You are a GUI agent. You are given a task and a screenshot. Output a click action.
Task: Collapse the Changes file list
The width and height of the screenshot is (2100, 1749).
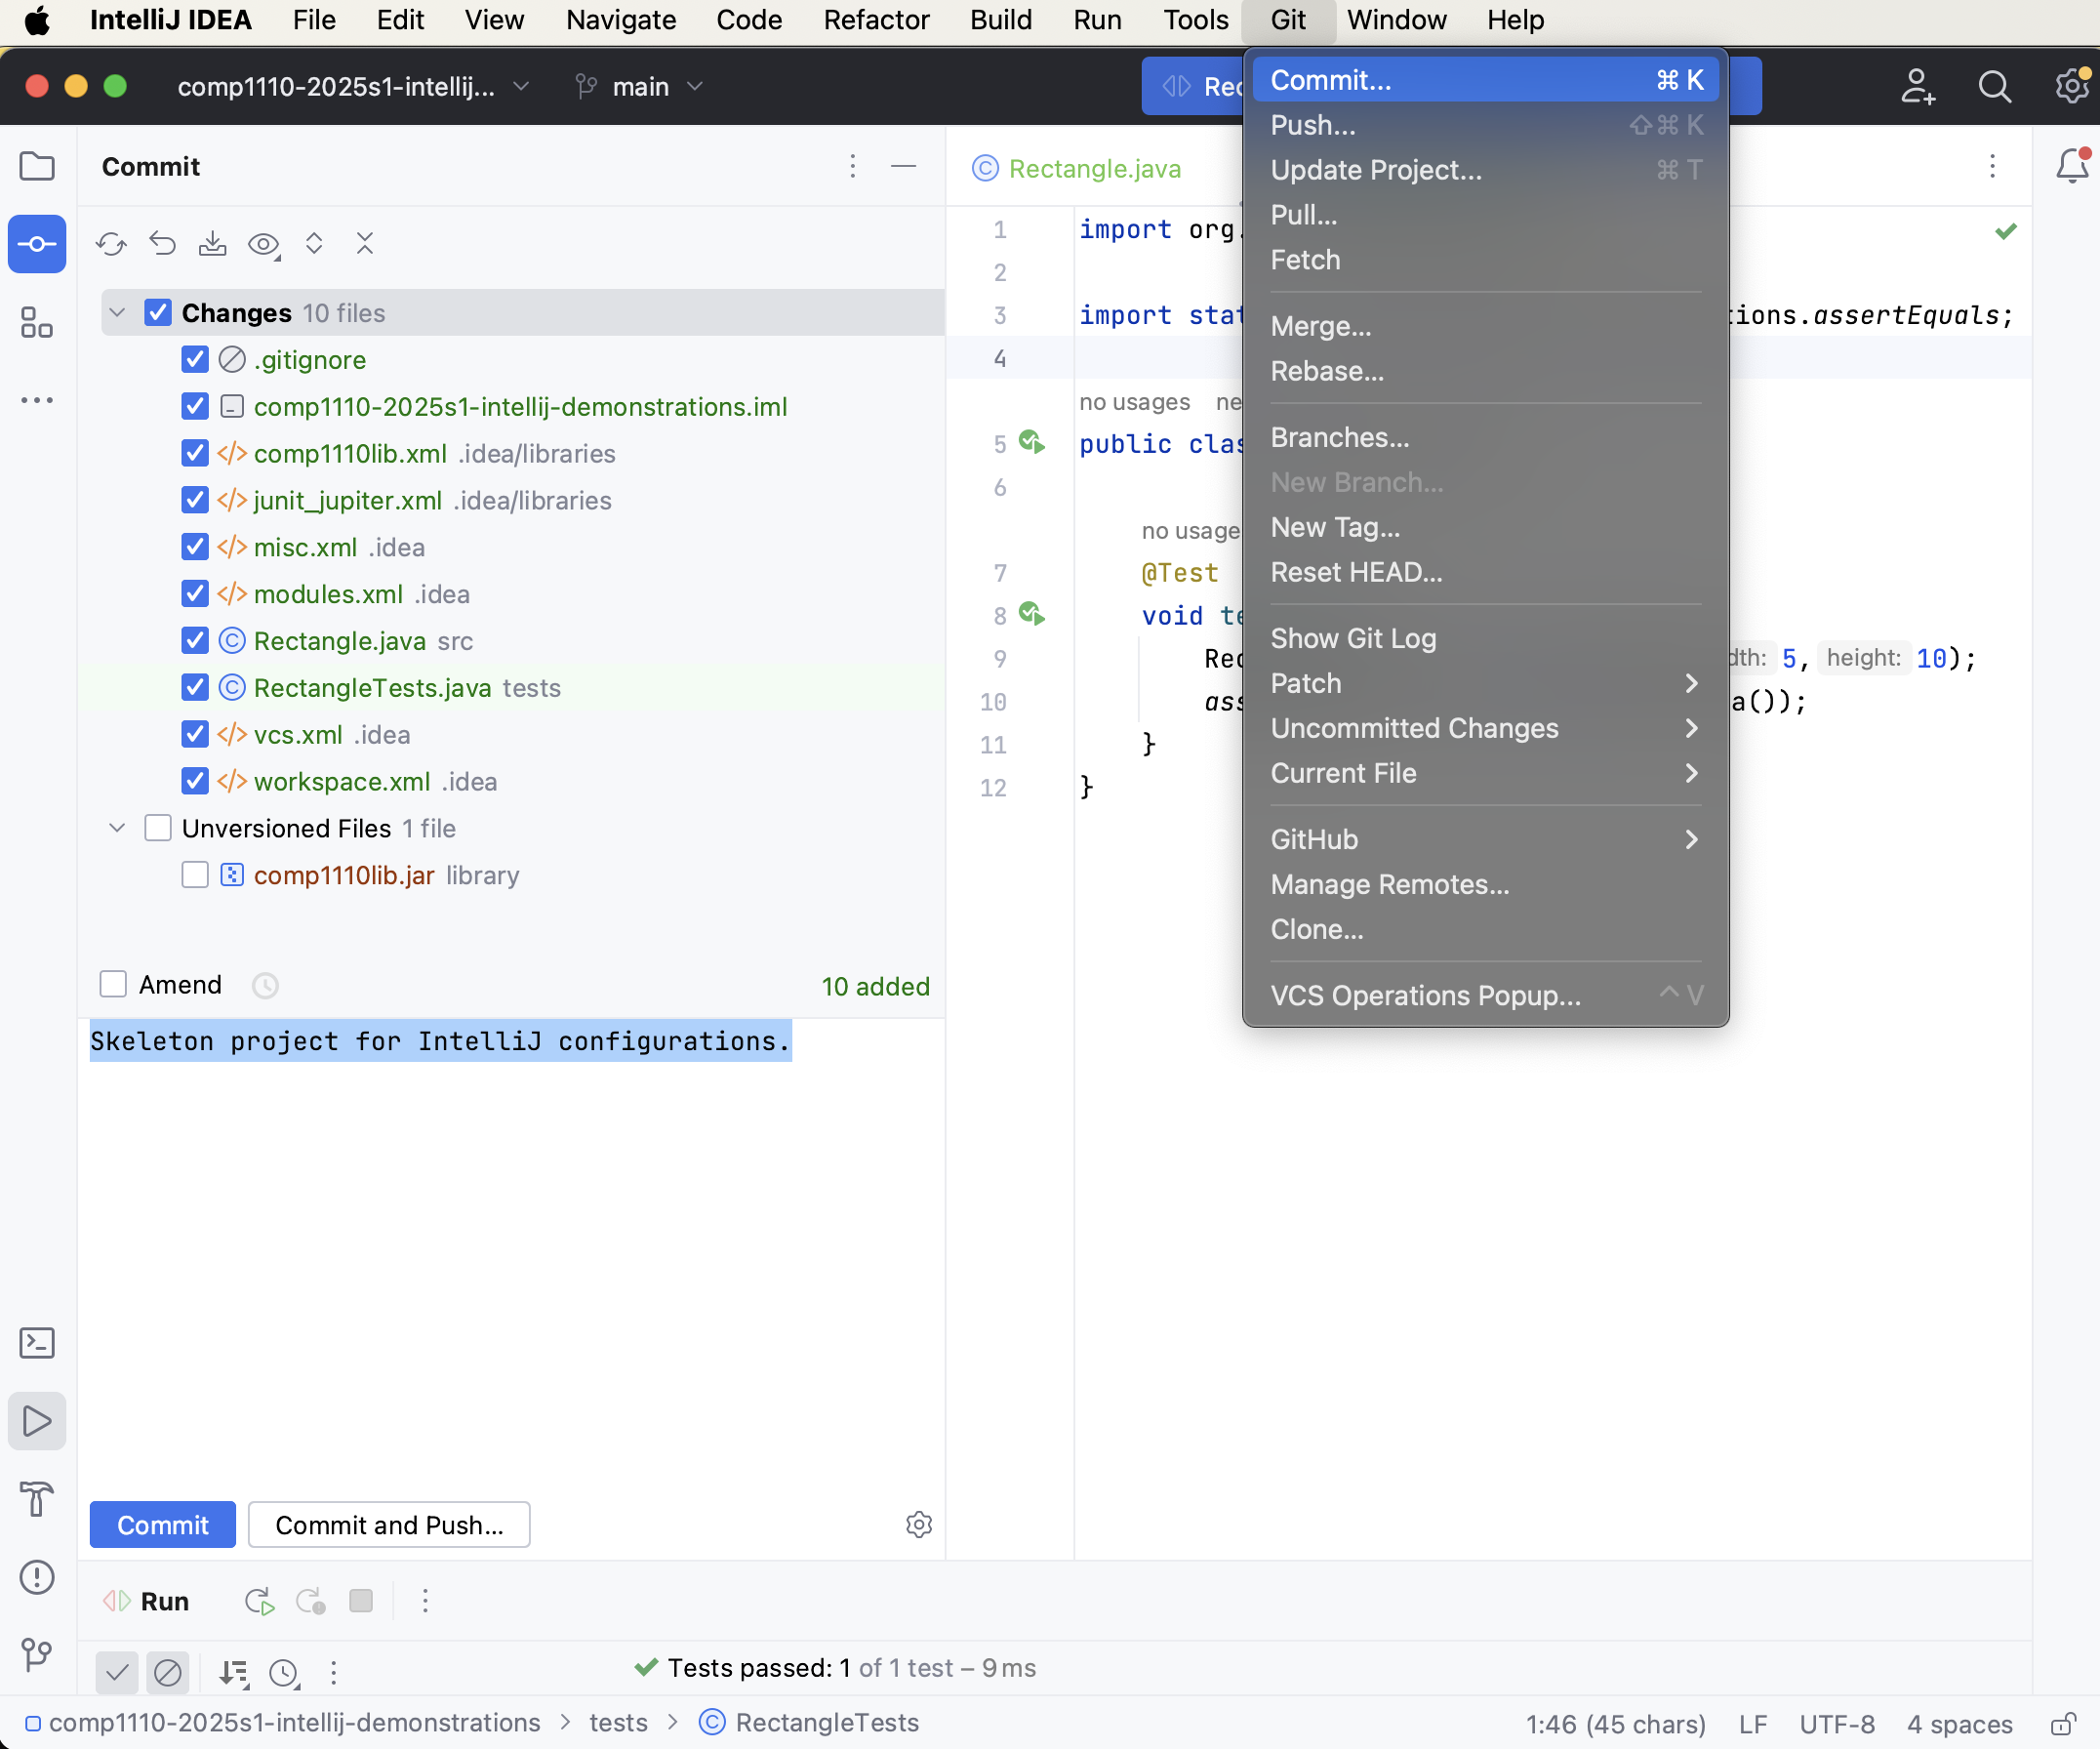coord(117,312)
